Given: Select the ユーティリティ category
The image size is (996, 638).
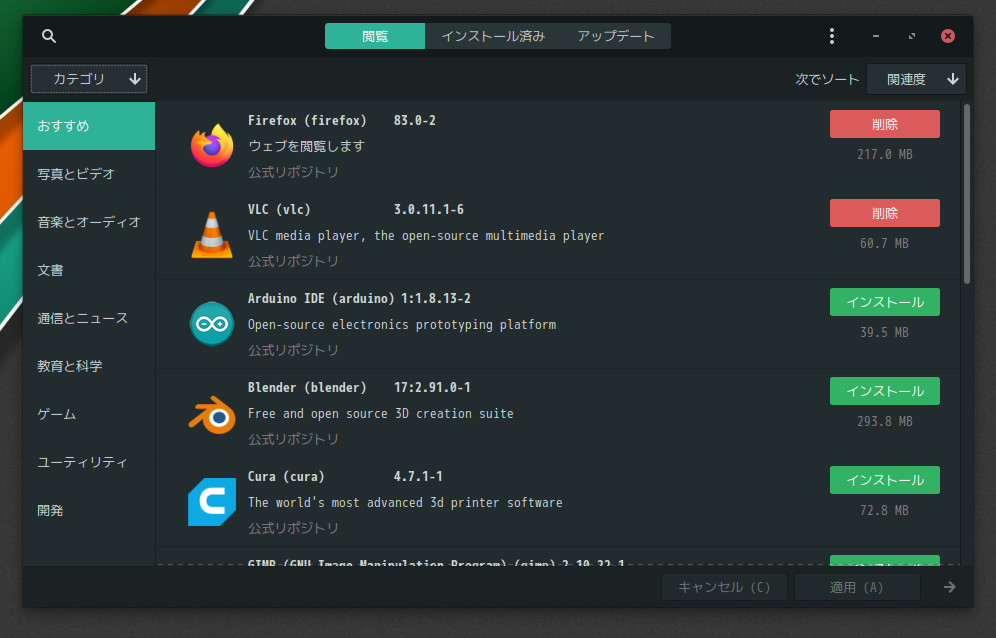Looking at the screenshot, I should pyautogui.click(x=89, y=462).
